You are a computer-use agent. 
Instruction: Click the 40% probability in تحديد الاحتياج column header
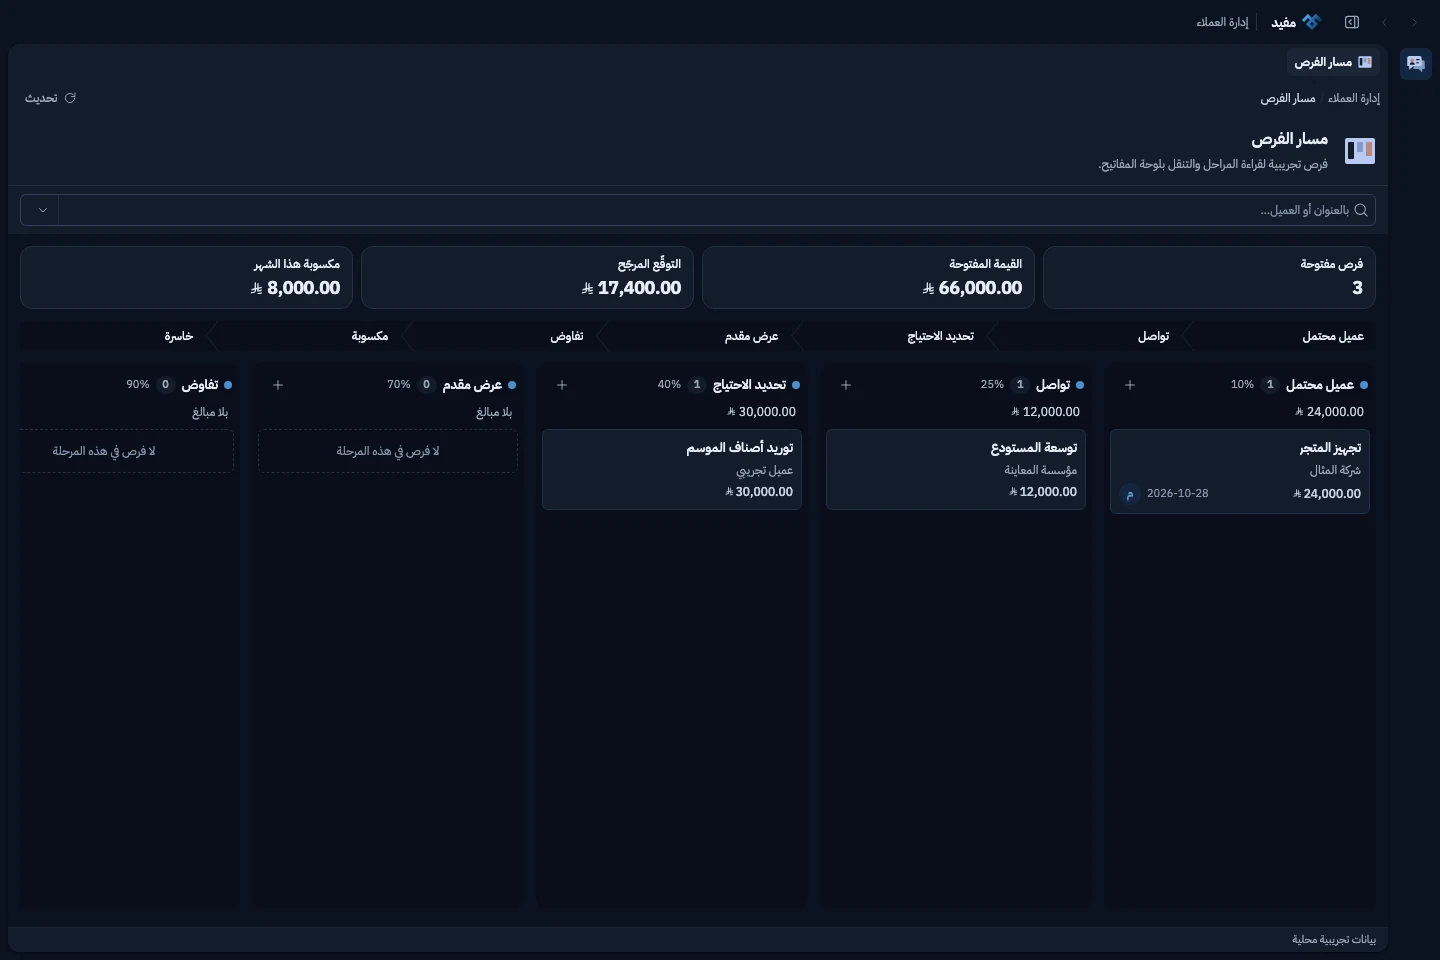[669, 385]
